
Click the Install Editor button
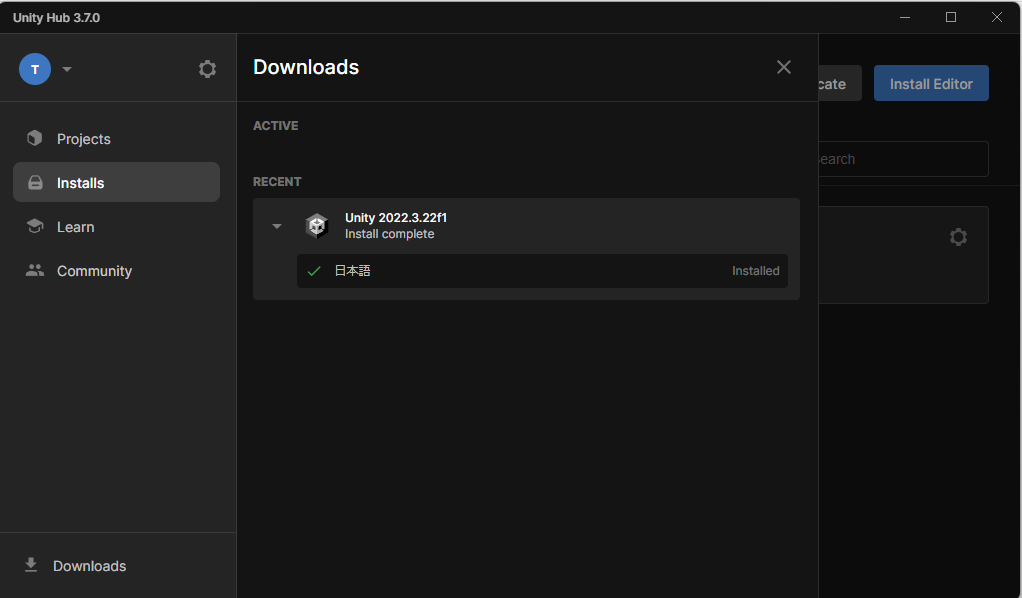coord(931,83)
